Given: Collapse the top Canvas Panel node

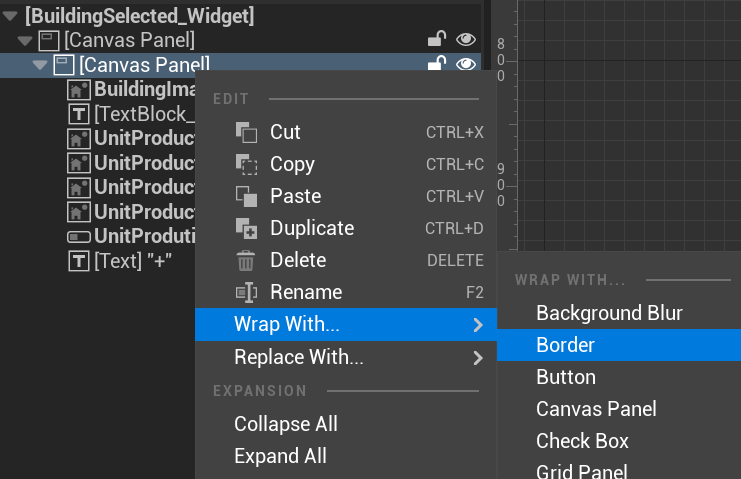Looking at the screenshot, I should tap(24, 41).
